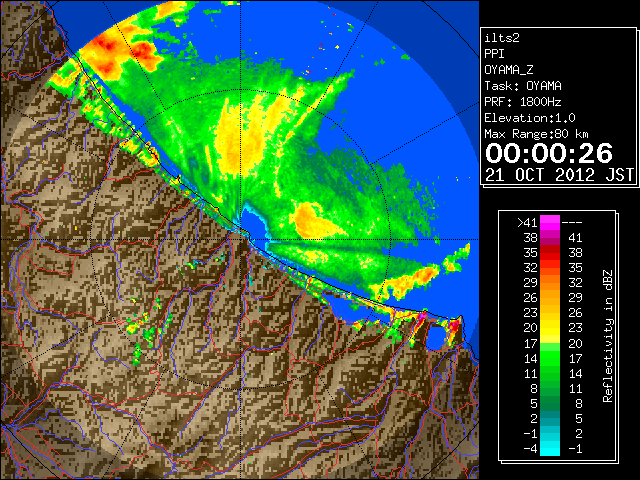Pick the orange 29–32 dBZ legend band
The width and height of the screenshot is (640, 480).
tap(550, 283)
